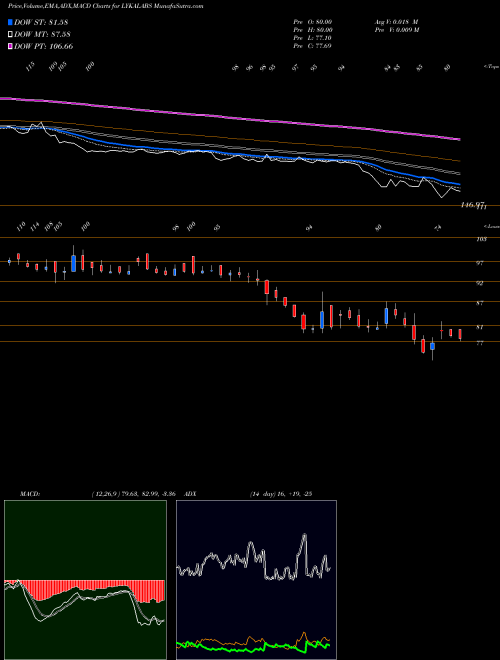Click the 146.97 price label on EMA chart
Viewport: 500px width, 660px height.
474,205
